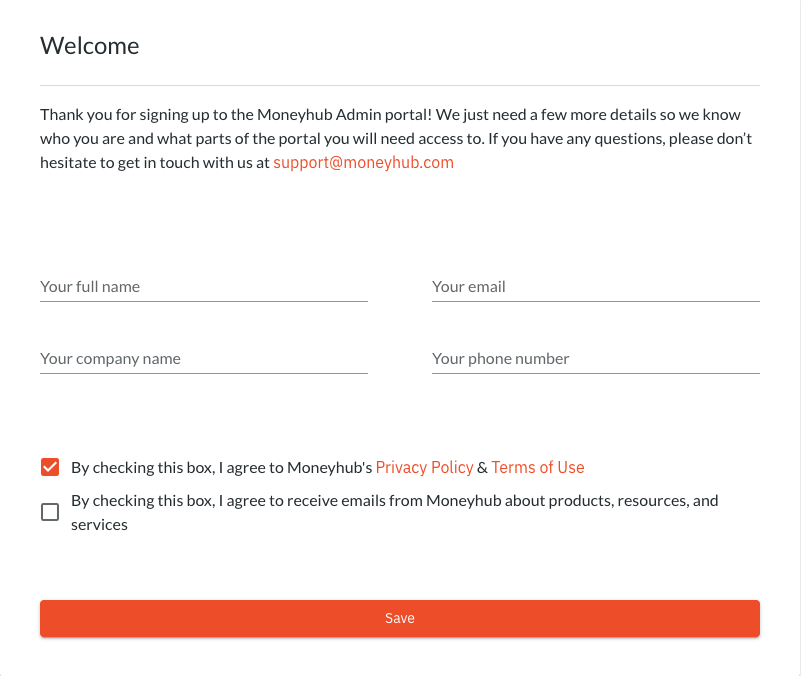Screen dimensions: 801x676
Task: Click the word 'services' in email consent label
Action: tap(100, 525)
